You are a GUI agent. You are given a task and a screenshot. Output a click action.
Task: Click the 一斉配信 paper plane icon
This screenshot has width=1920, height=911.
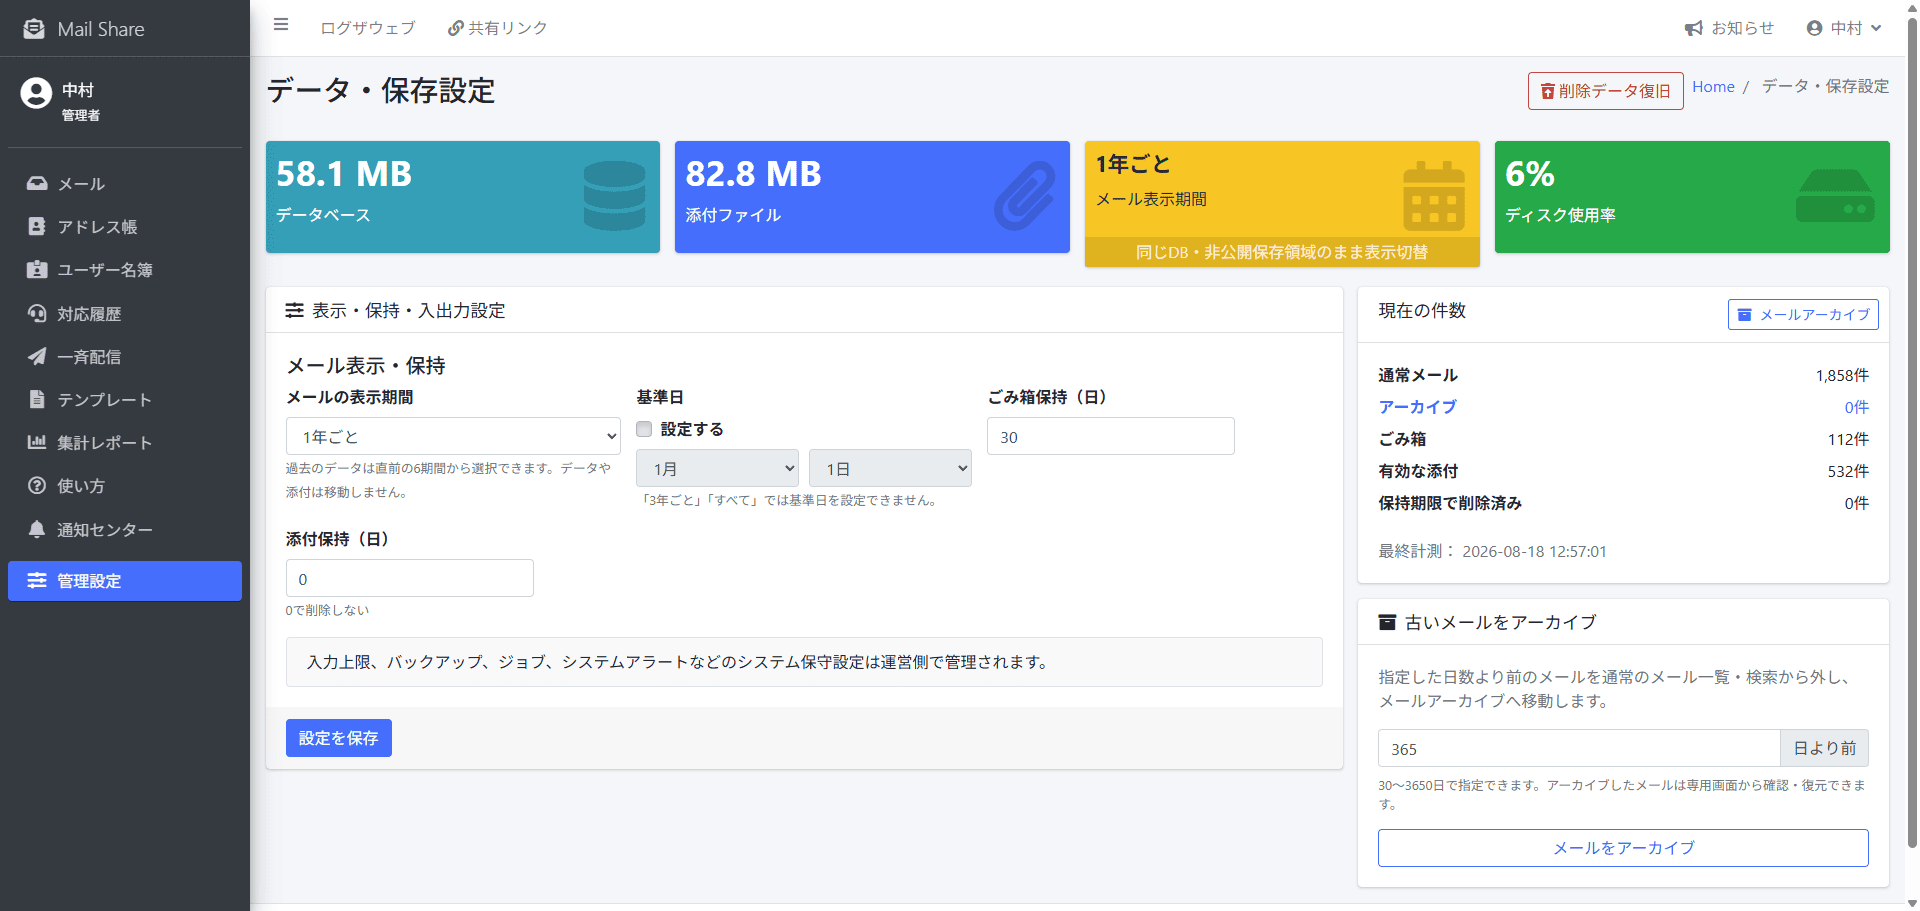(x=37, y=356)
